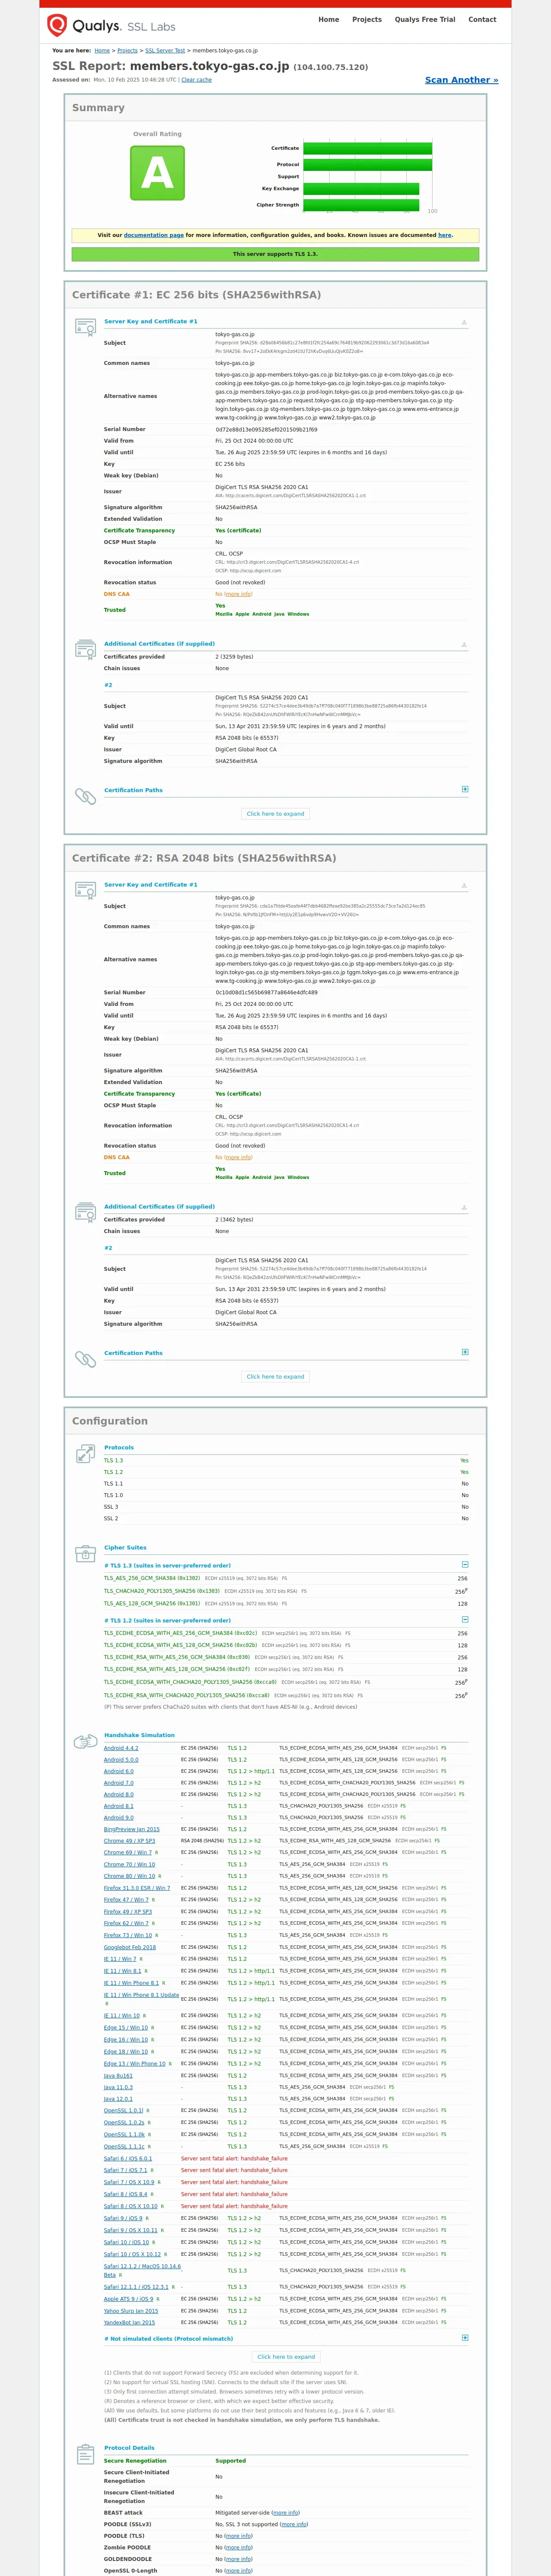
Task: Click more info link for POODLE (SSLv3)
Action: pos(293,2524)
